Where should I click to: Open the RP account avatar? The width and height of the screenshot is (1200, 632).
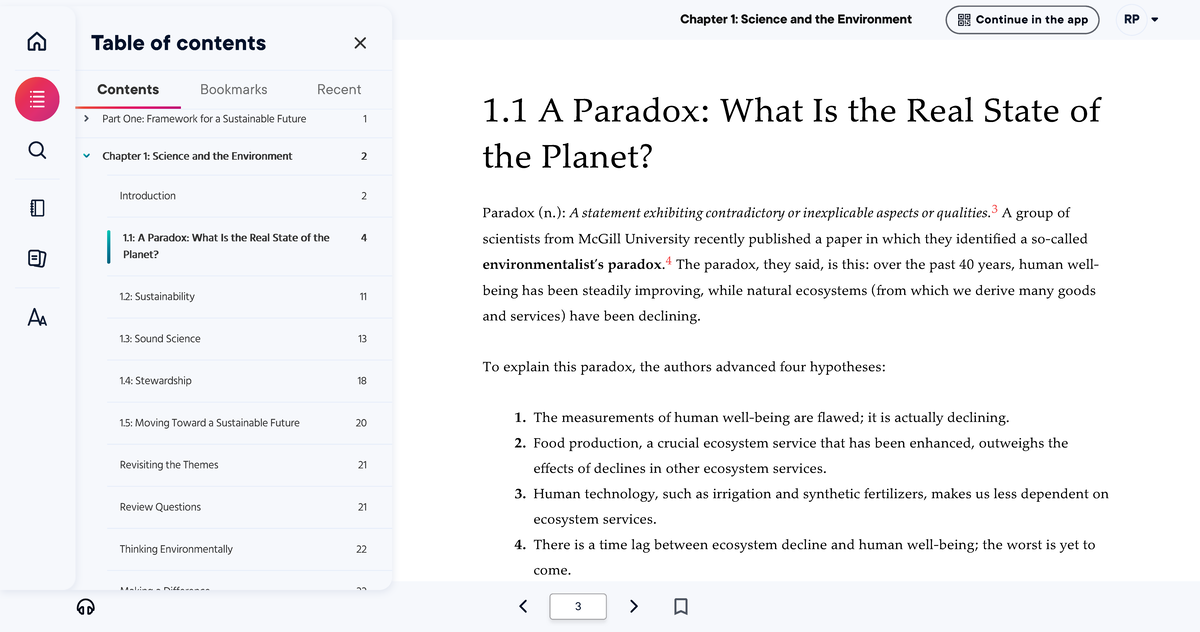tap(1131, 19)
